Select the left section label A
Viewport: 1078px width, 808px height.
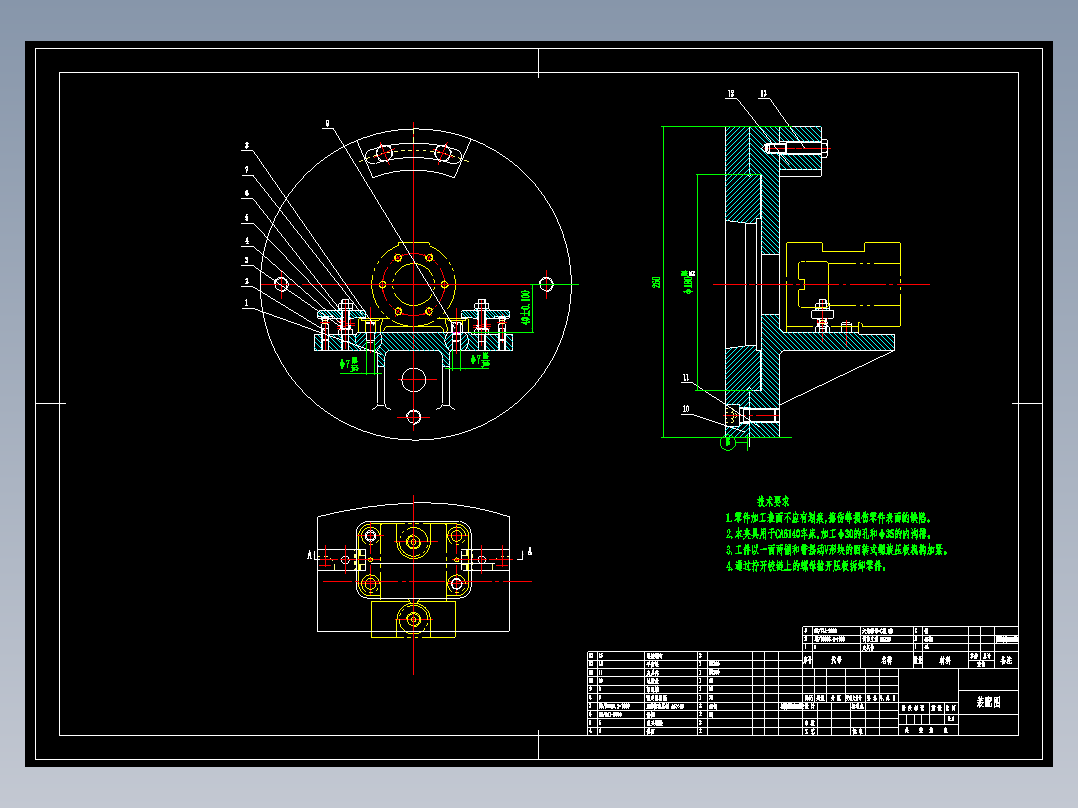[309, 555]
